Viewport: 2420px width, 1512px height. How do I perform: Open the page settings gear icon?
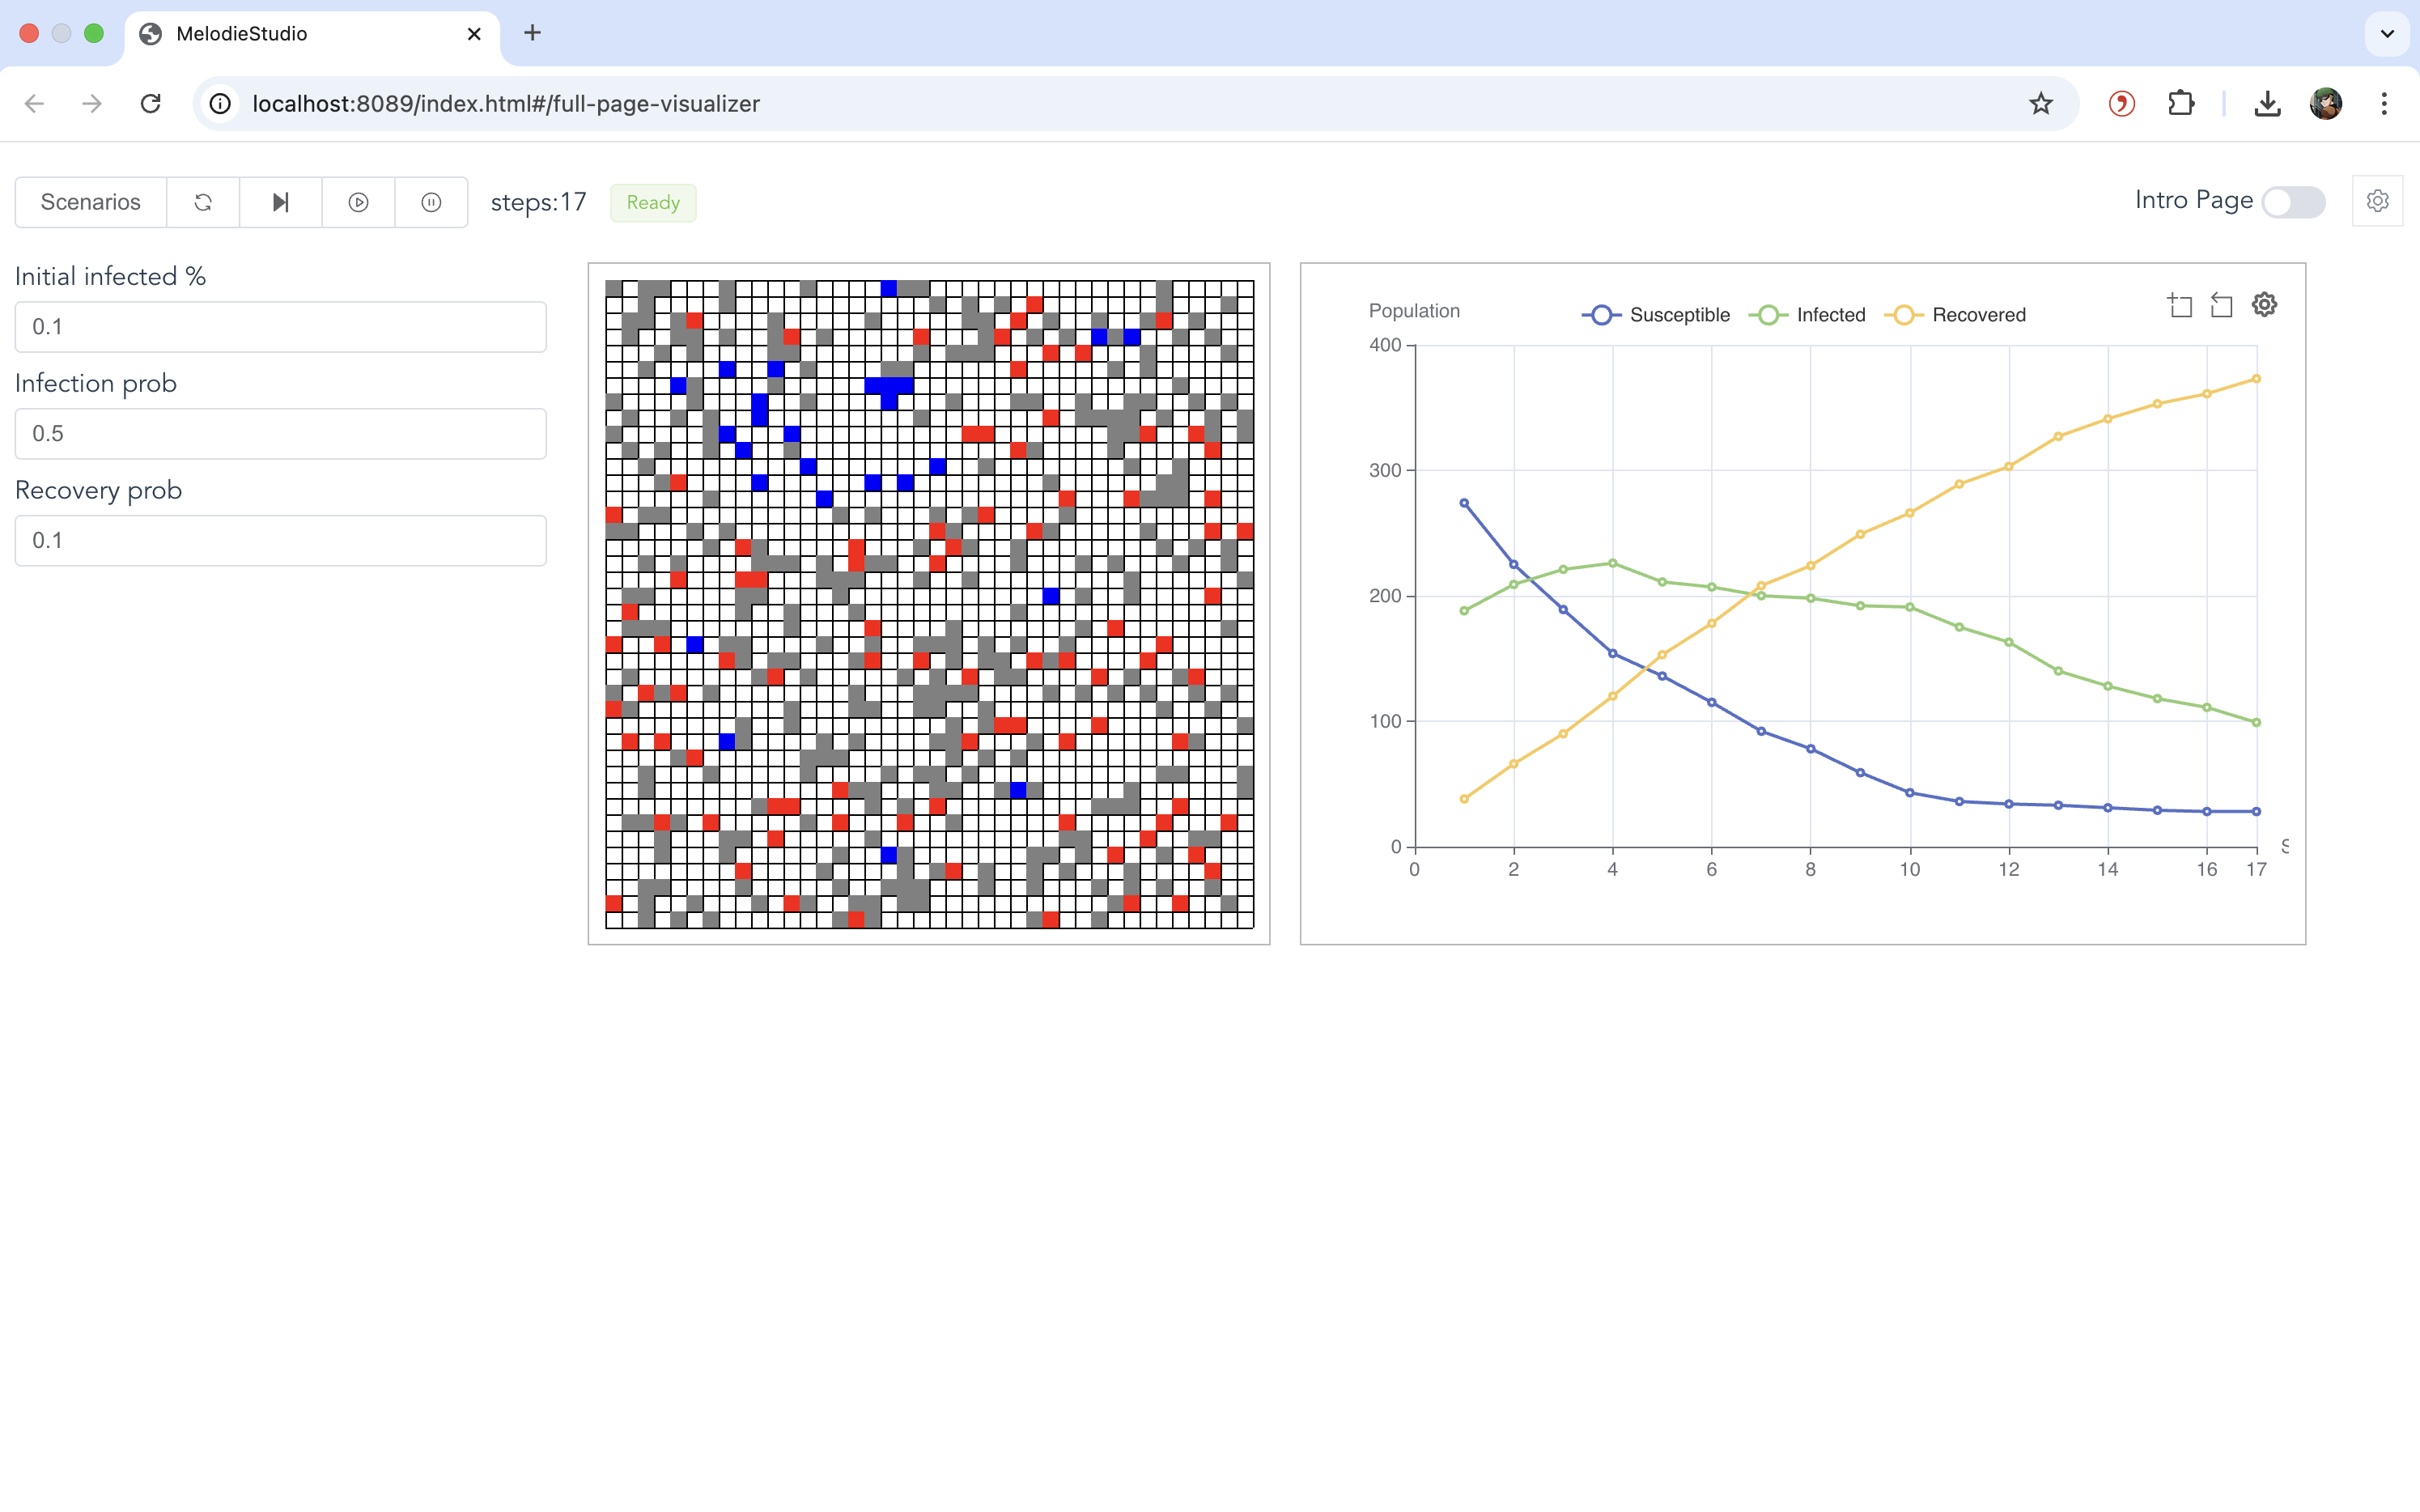click(2377, 201)
